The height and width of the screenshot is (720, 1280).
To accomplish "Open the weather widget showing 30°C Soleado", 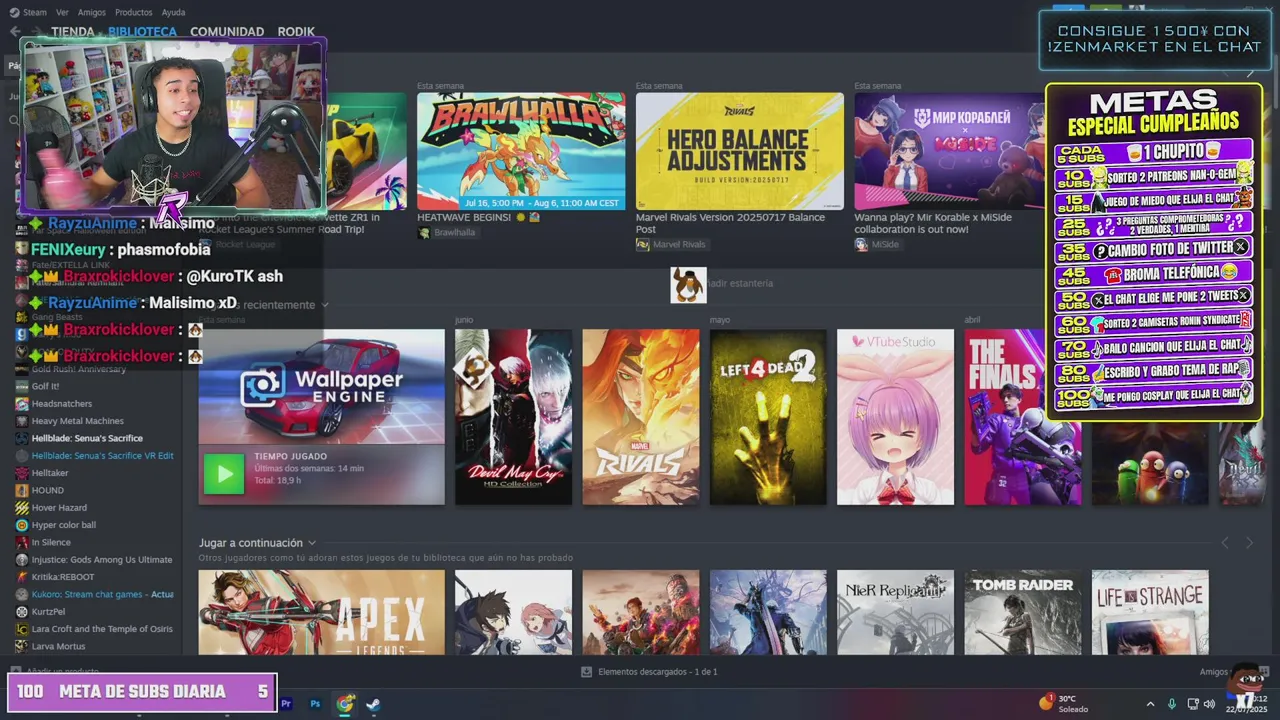I will click(1065, 704).
